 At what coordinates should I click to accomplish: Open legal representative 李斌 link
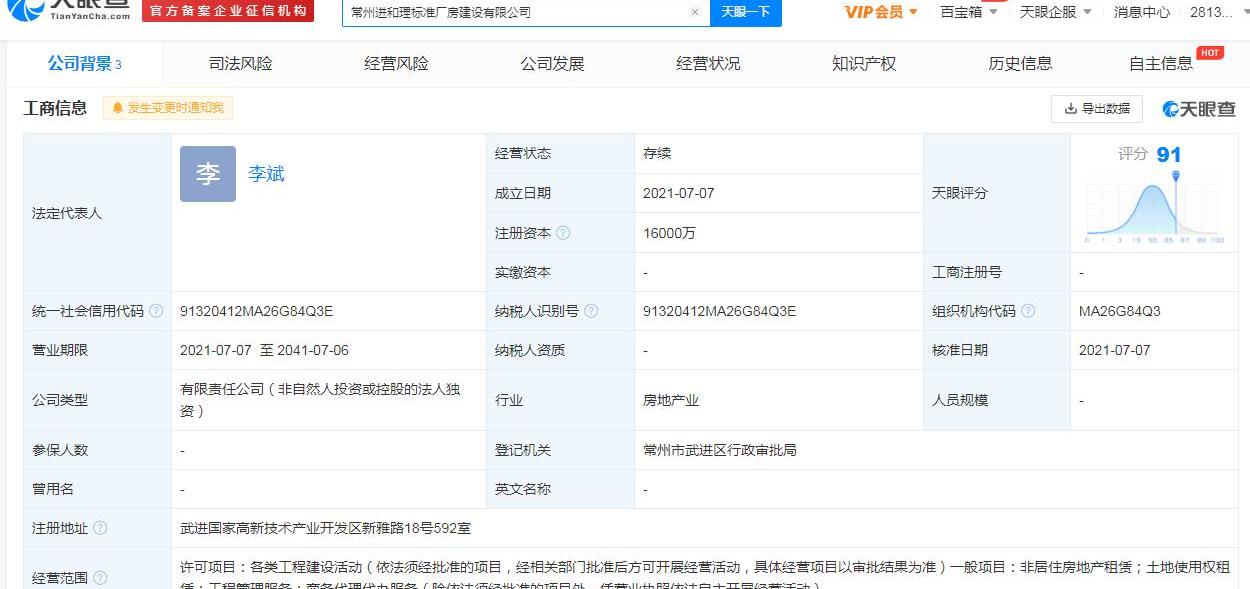click(266, 174)
